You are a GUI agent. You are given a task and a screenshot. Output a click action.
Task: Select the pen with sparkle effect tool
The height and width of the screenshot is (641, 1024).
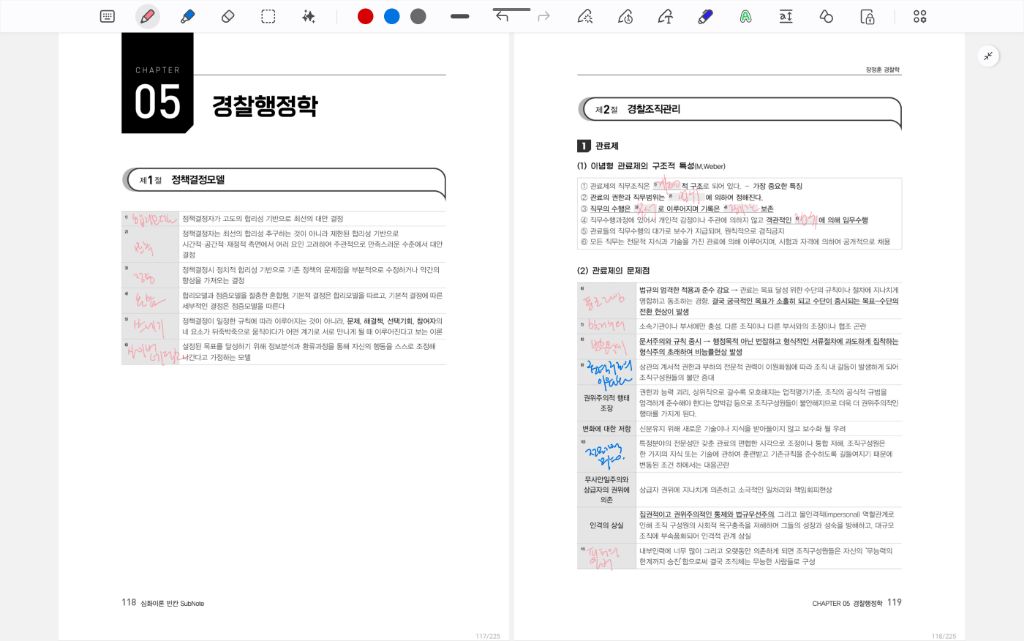[x=585, y=16]
